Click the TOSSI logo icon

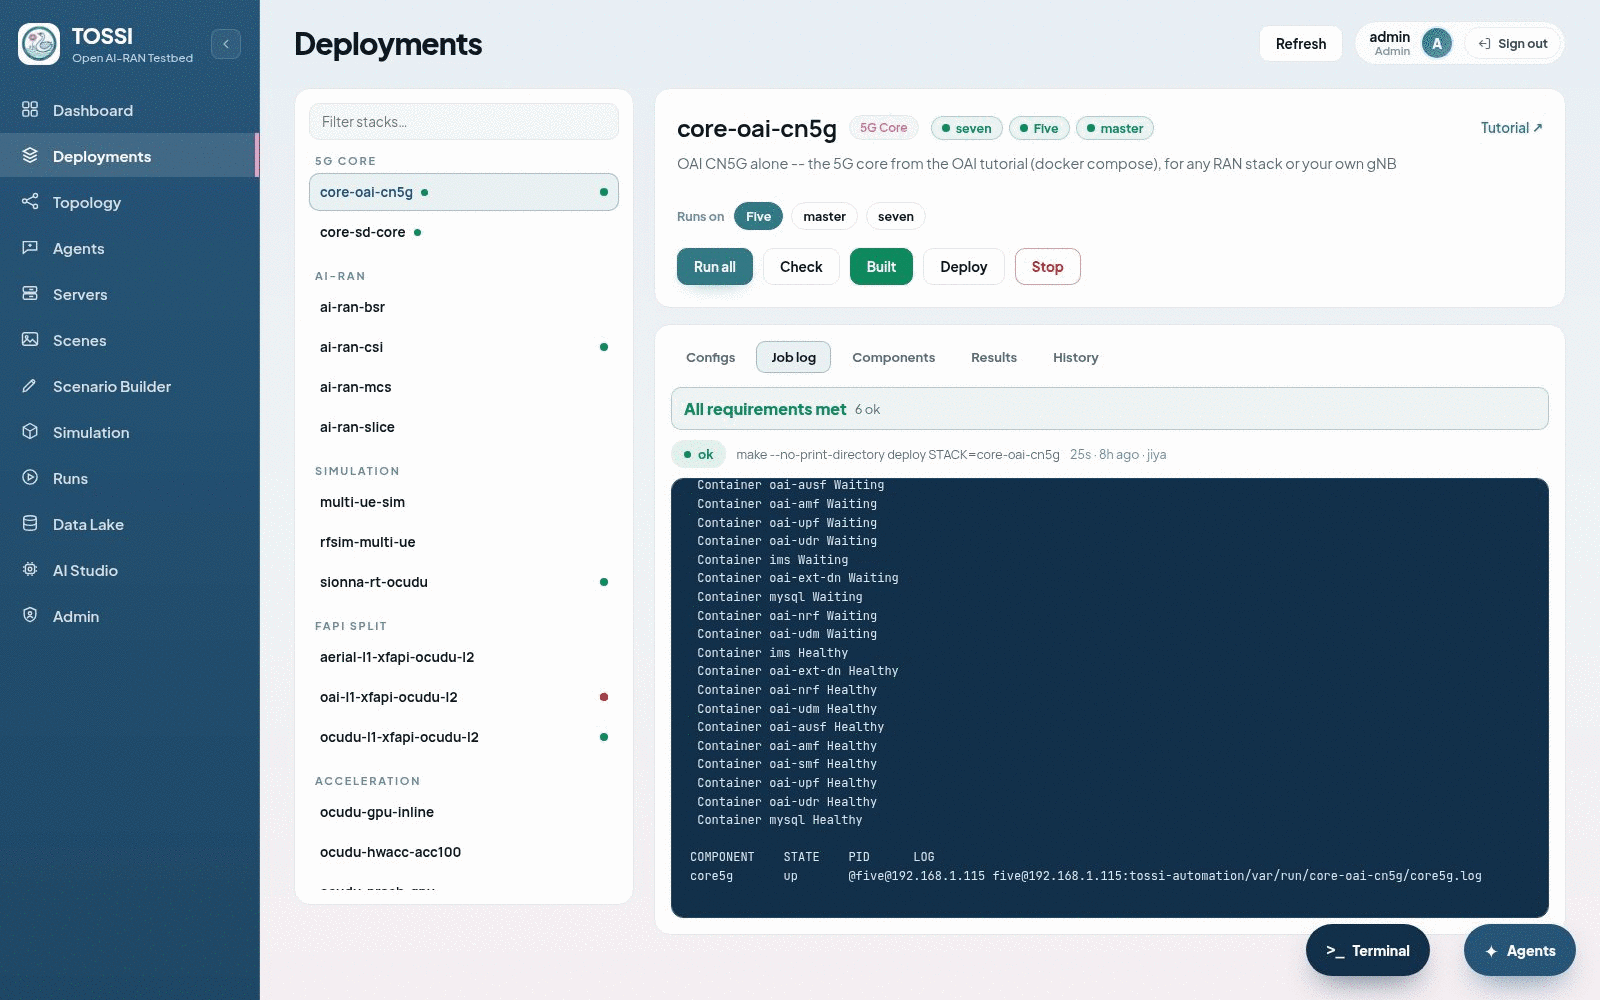[39, 44]
